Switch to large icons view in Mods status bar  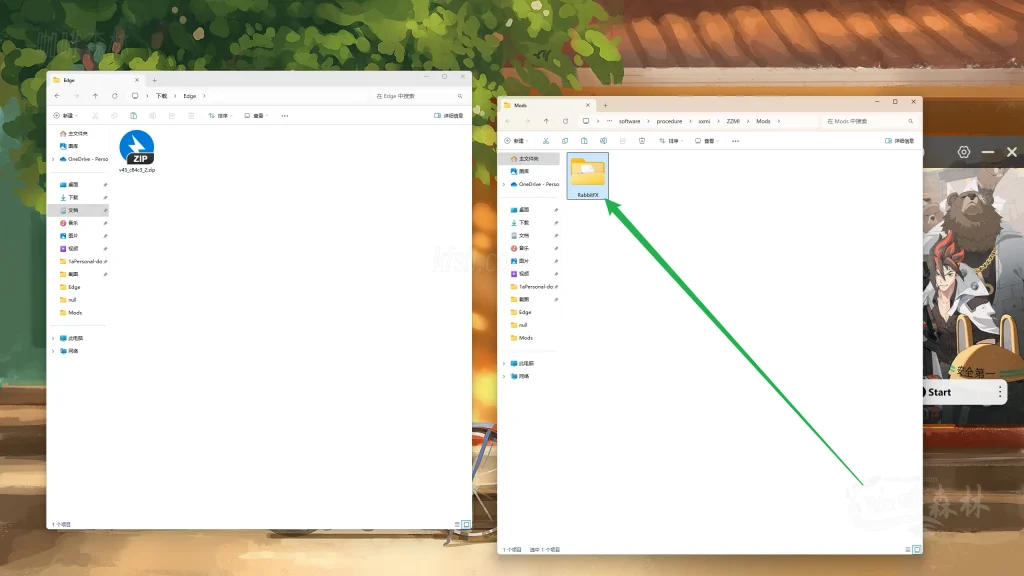coord(917,550)
